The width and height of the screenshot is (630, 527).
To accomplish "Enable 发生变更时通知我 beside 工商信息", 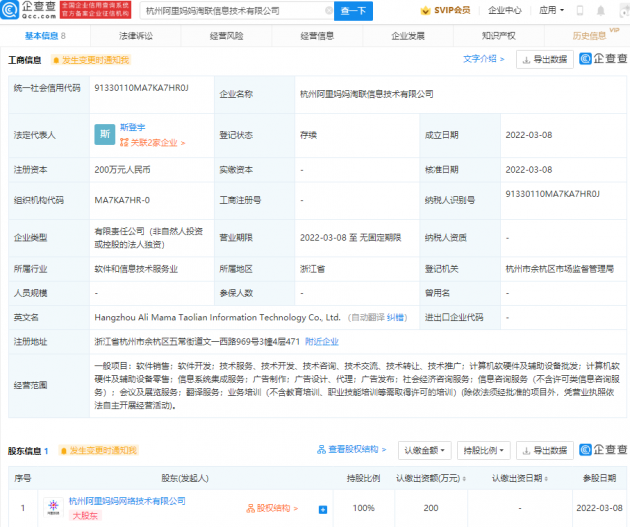I will (91, 60).
